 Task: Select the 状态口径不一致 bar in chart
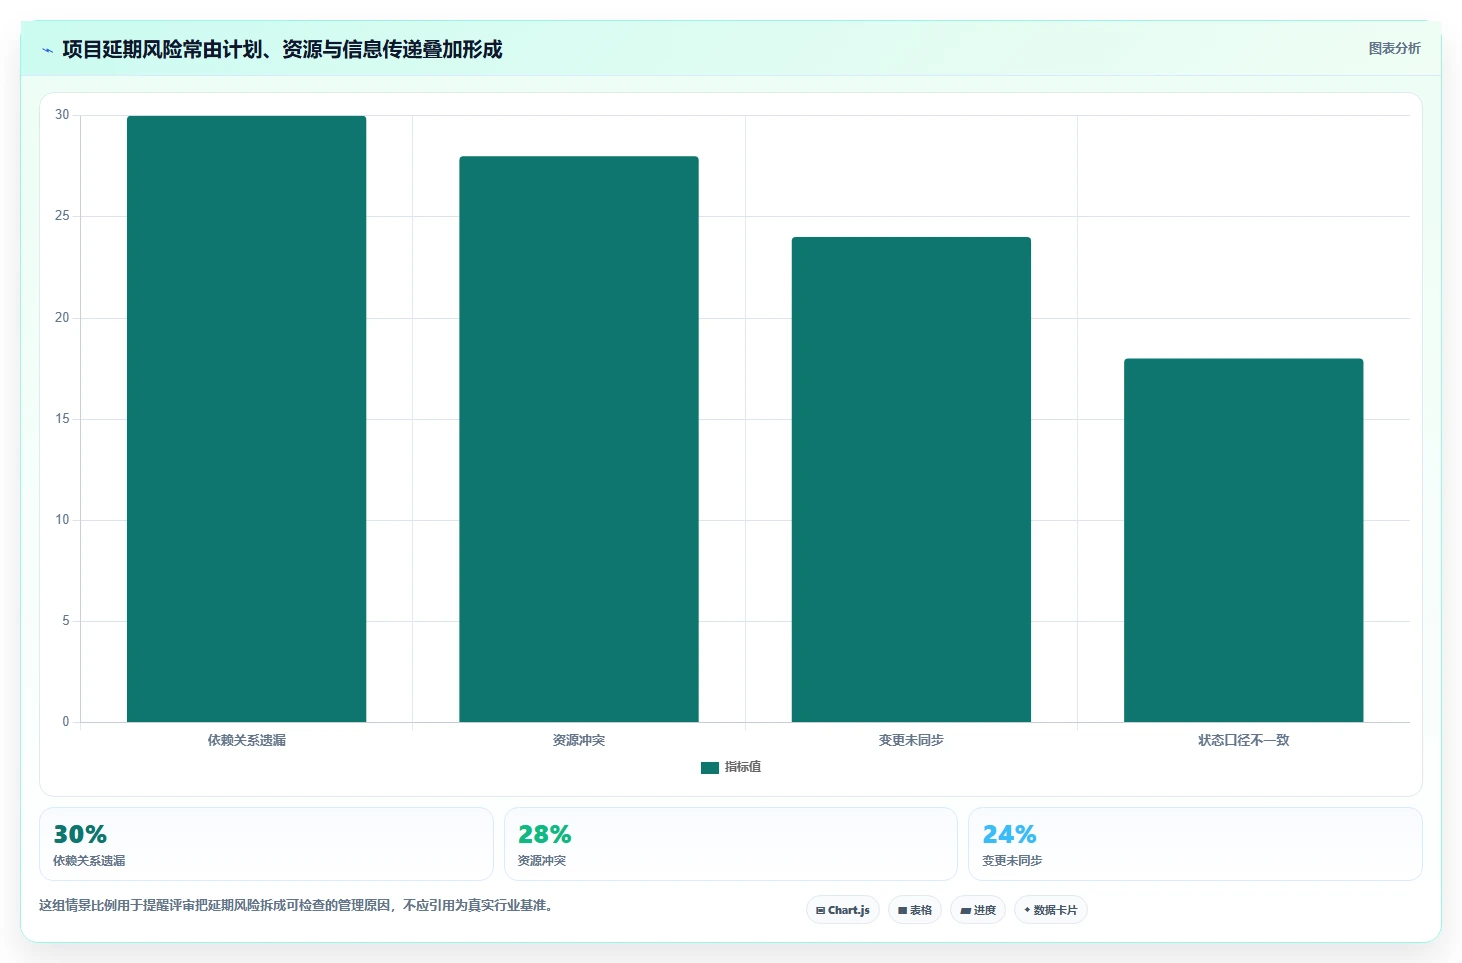pos(1244,540)
